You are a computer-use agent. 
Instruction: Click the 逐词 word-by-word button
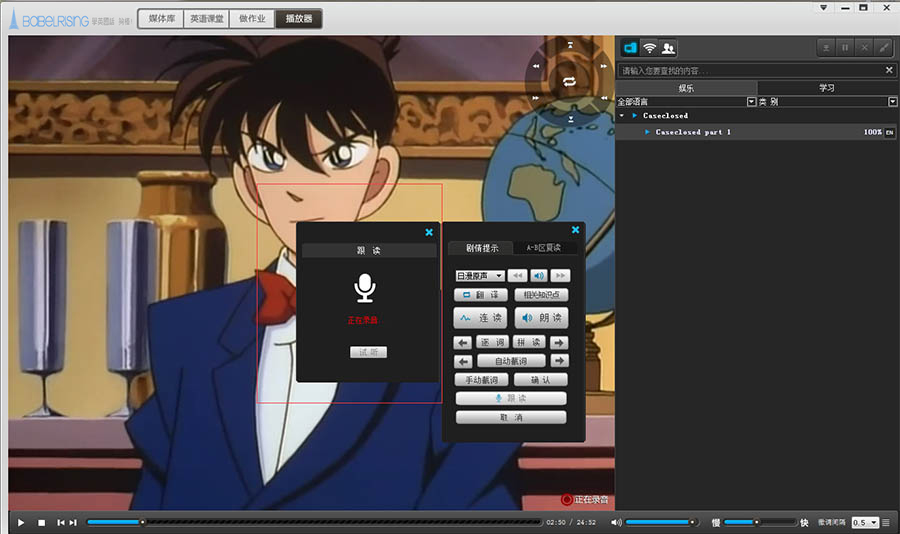(x=492, y=342)
